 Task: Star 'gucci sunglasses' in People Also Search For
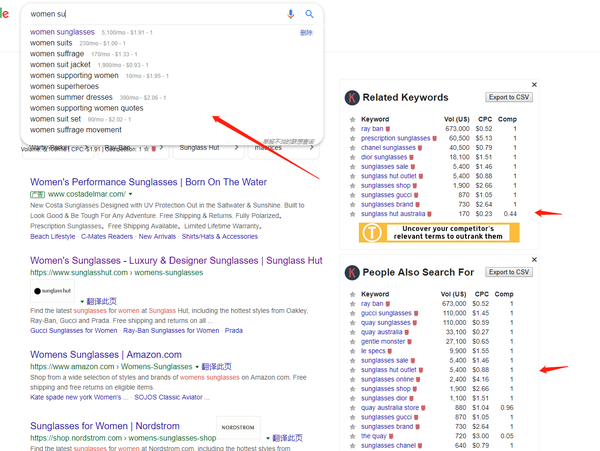point(352,313)
